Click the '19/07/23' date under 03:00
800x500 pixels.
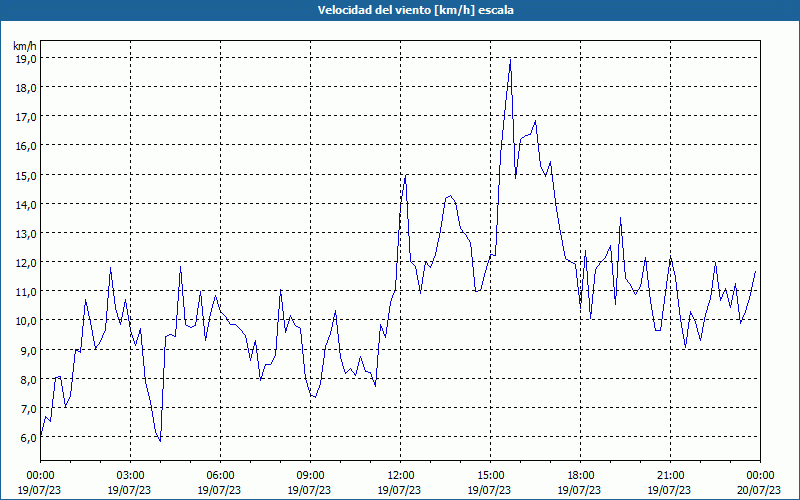(129, 490)
